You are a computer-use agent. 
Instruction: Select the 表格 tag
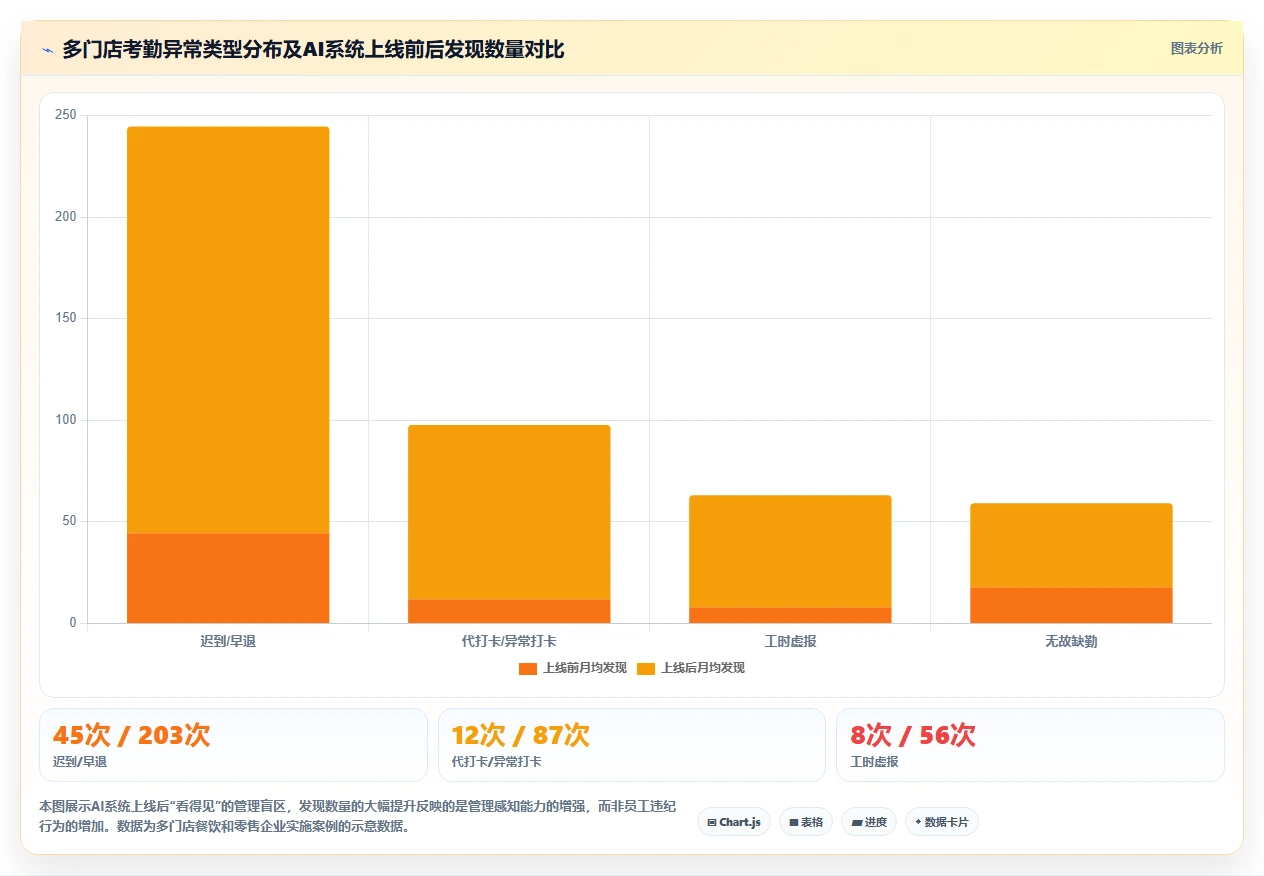(806, 822)
